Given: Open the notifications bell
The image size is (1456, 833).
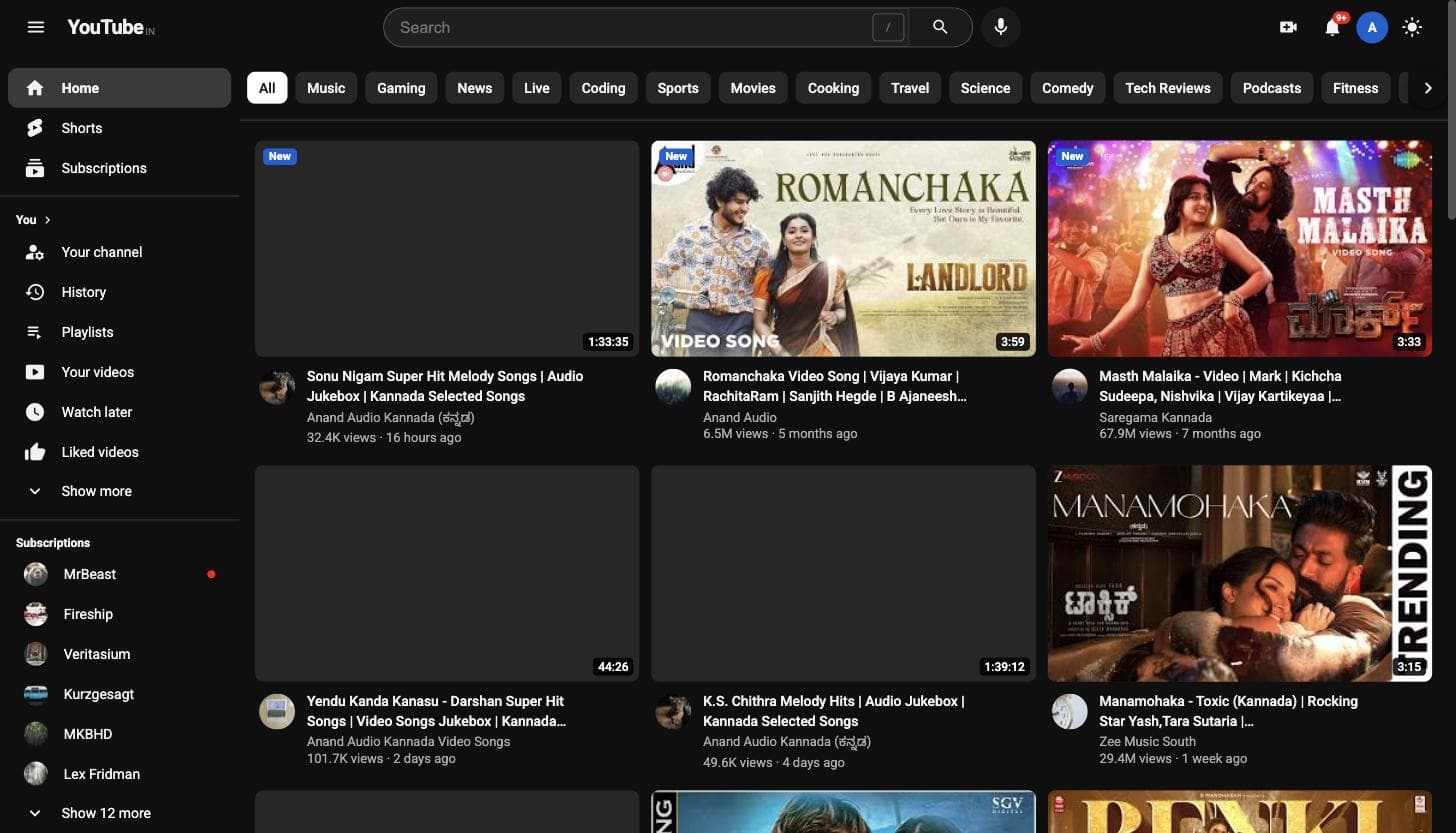Looking at the screenshot, I should pyautogui.click(x=1332, y=27).
